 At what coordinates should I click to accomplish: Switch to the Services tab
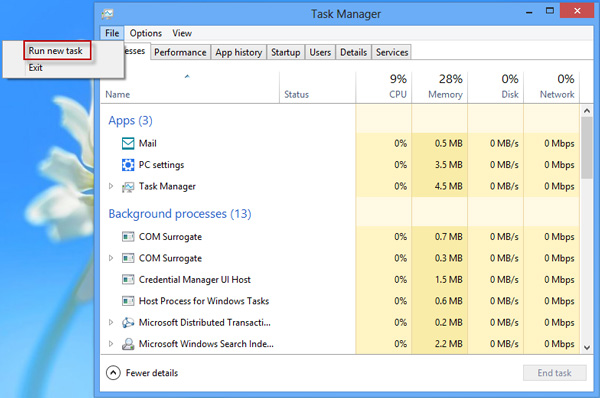(x=392, y=52)
